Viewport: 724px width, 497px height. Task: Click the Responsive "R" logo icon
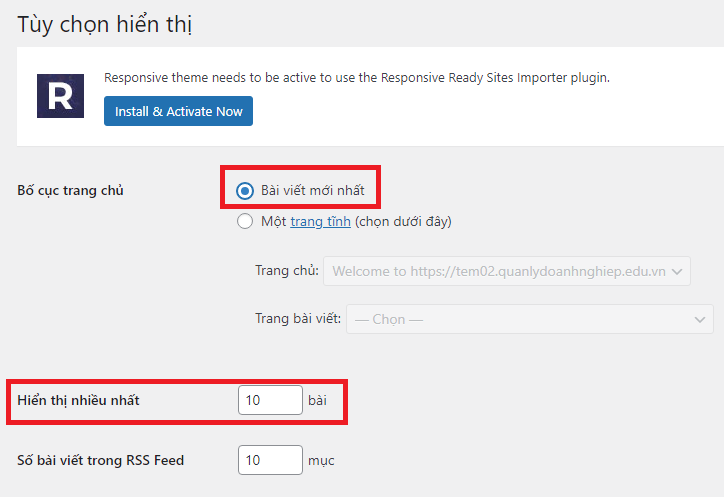pyautogui.click(x=61, y=96)
